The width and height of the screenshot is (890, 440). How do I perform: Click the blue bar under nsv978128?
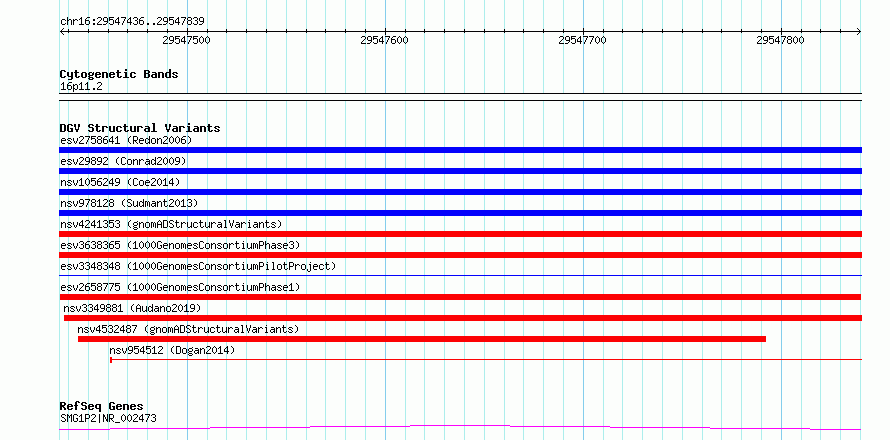(460, 213)
